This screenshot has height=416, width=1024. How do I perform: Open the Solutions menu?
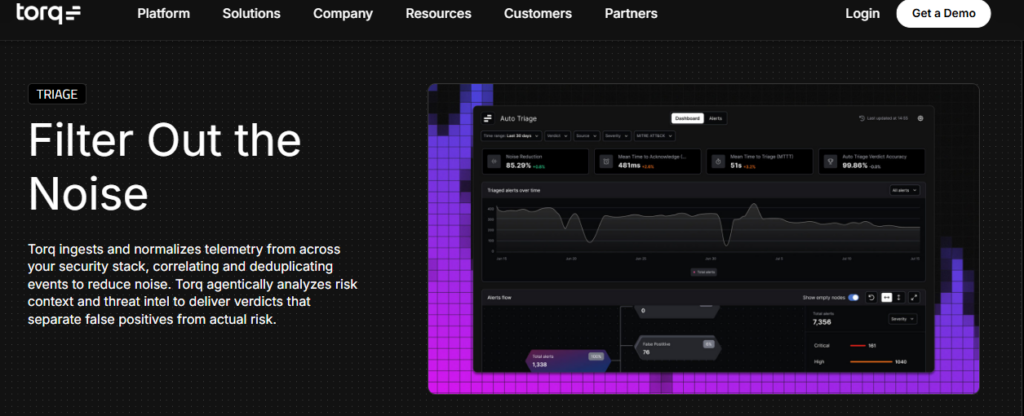(x=251, y=13)
